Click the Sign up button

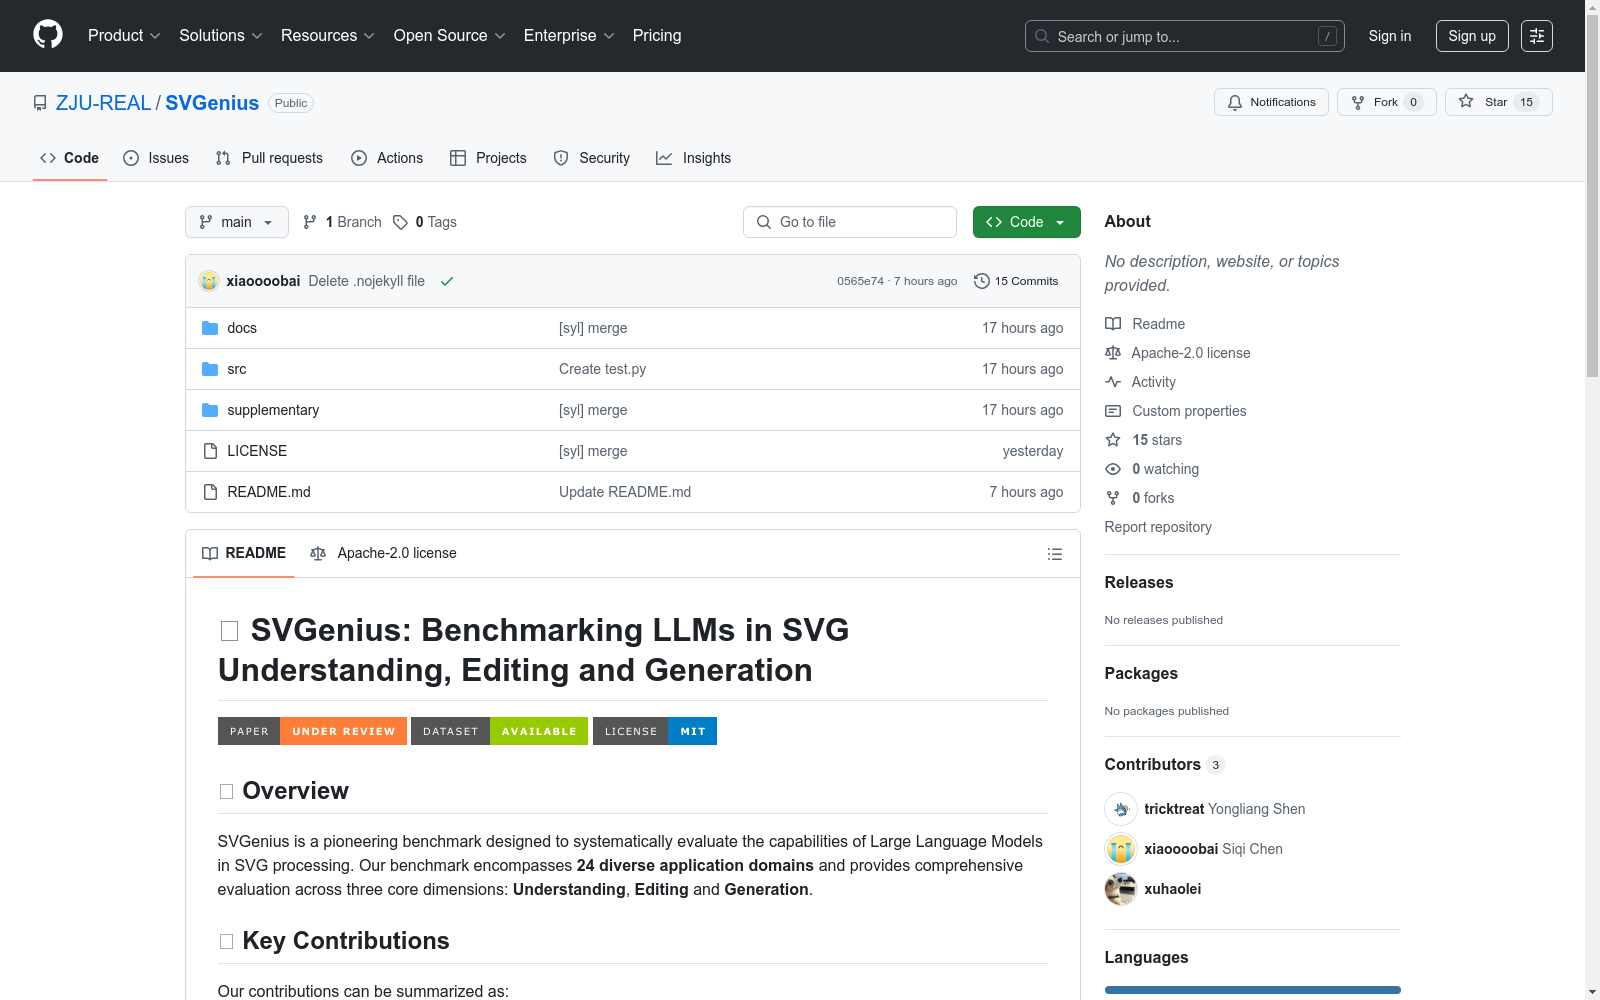click(x=1471, y=35)
